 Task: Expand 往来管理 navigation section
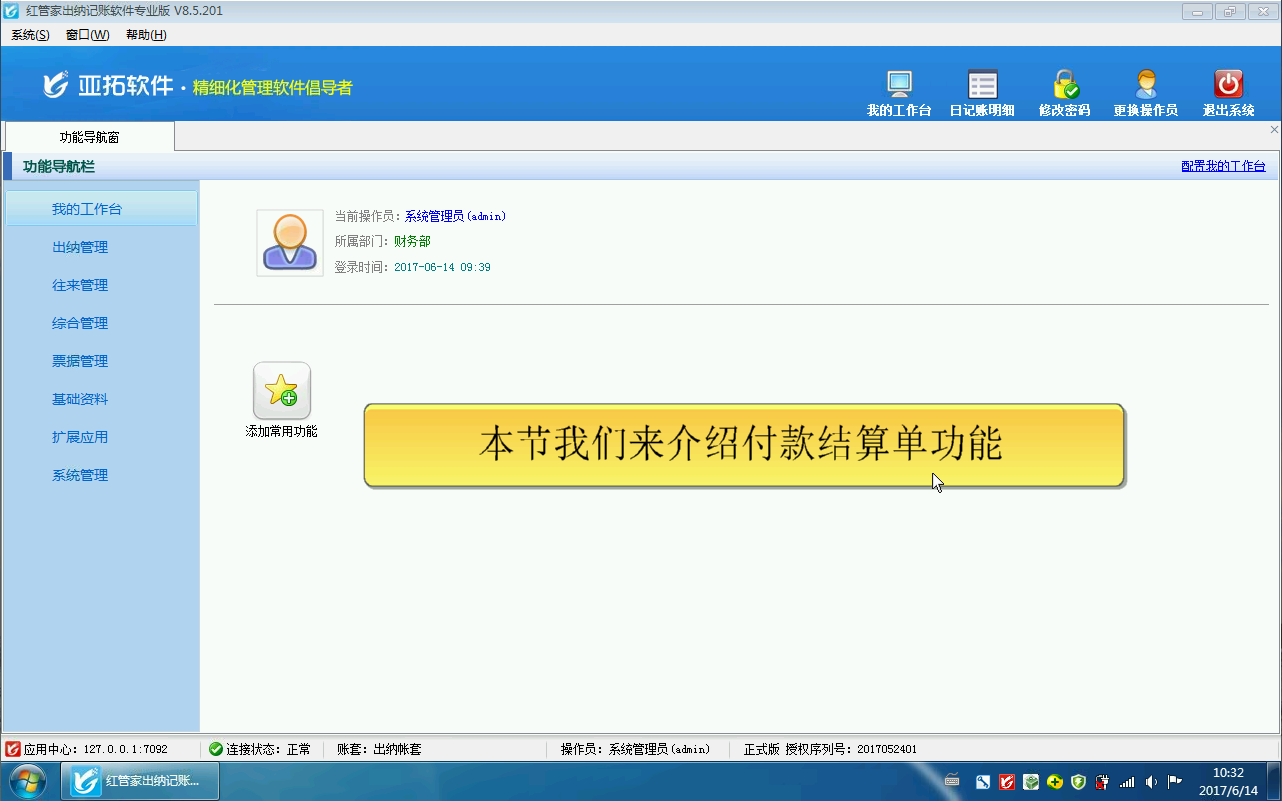point(80,285)
